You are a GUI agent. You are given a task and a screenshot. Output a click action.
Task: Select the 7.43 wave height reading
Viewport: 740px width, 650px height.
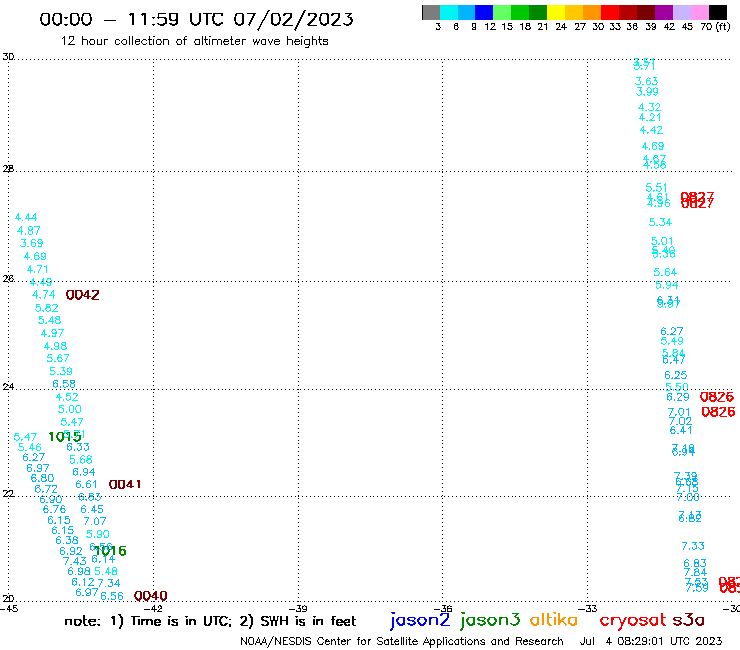click(x=75, y=561)
